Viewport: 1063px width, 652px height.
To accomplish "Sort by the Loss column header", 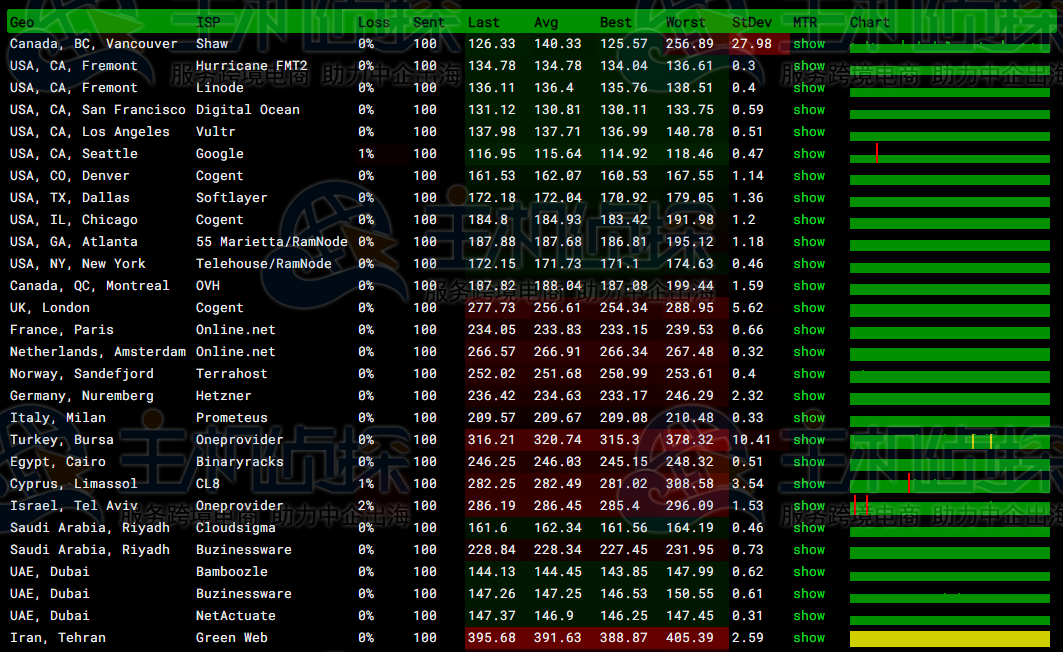I will pos(374,22).
